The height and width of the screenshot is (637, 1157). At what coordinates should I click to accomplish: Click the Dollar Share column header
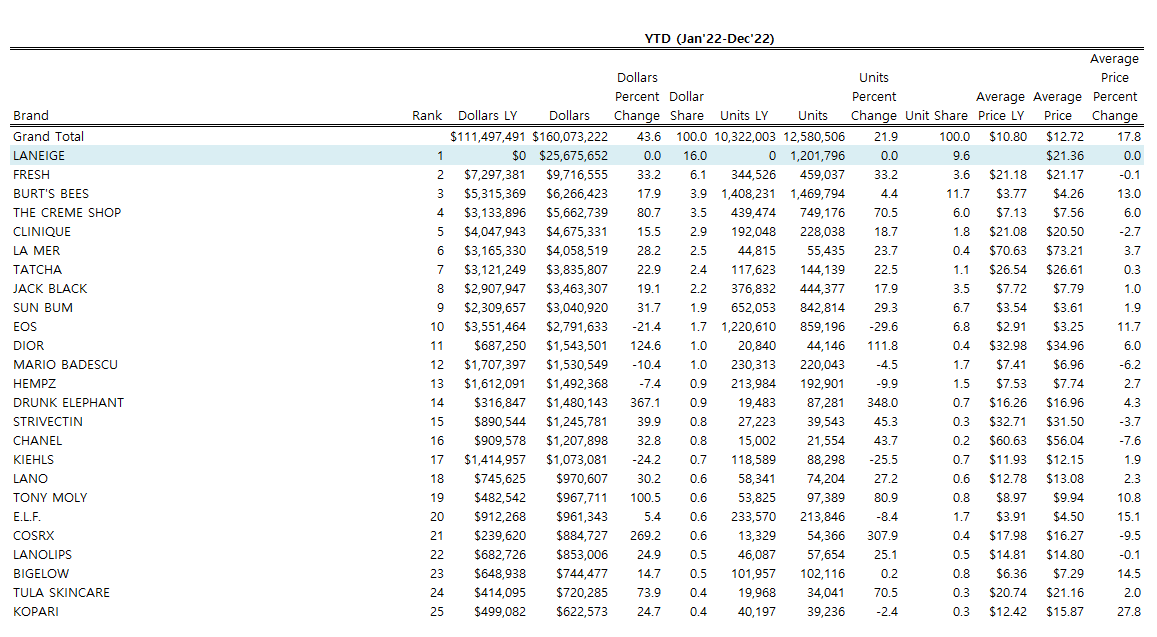coord(686,106)
